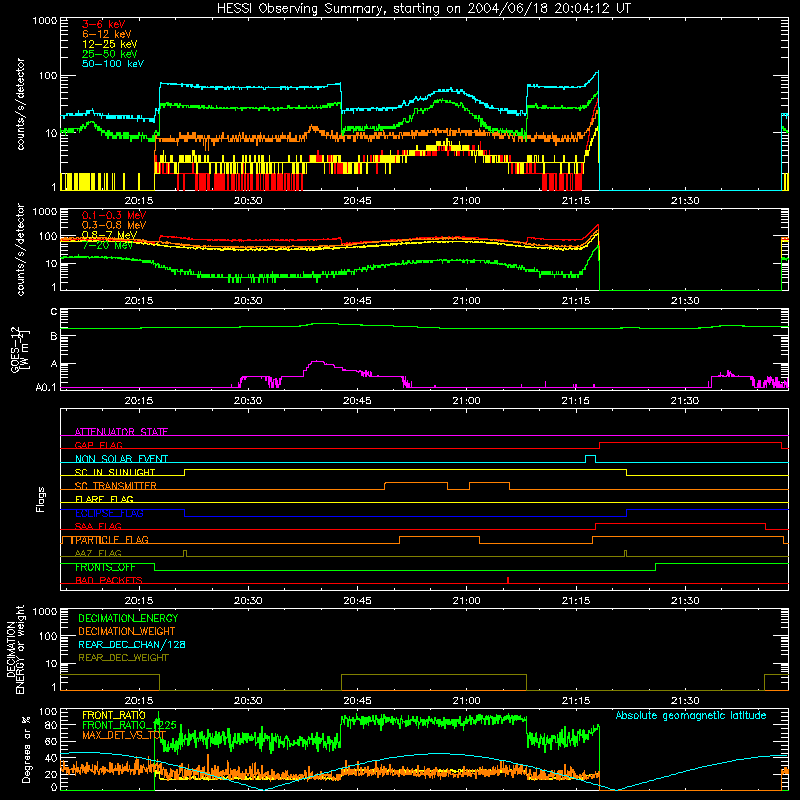Image resolution: width=800 pixels, height=800 pixels.
Task: Click the NON_SOLAR_EVENT pulse on its trace
Action: 590,459
